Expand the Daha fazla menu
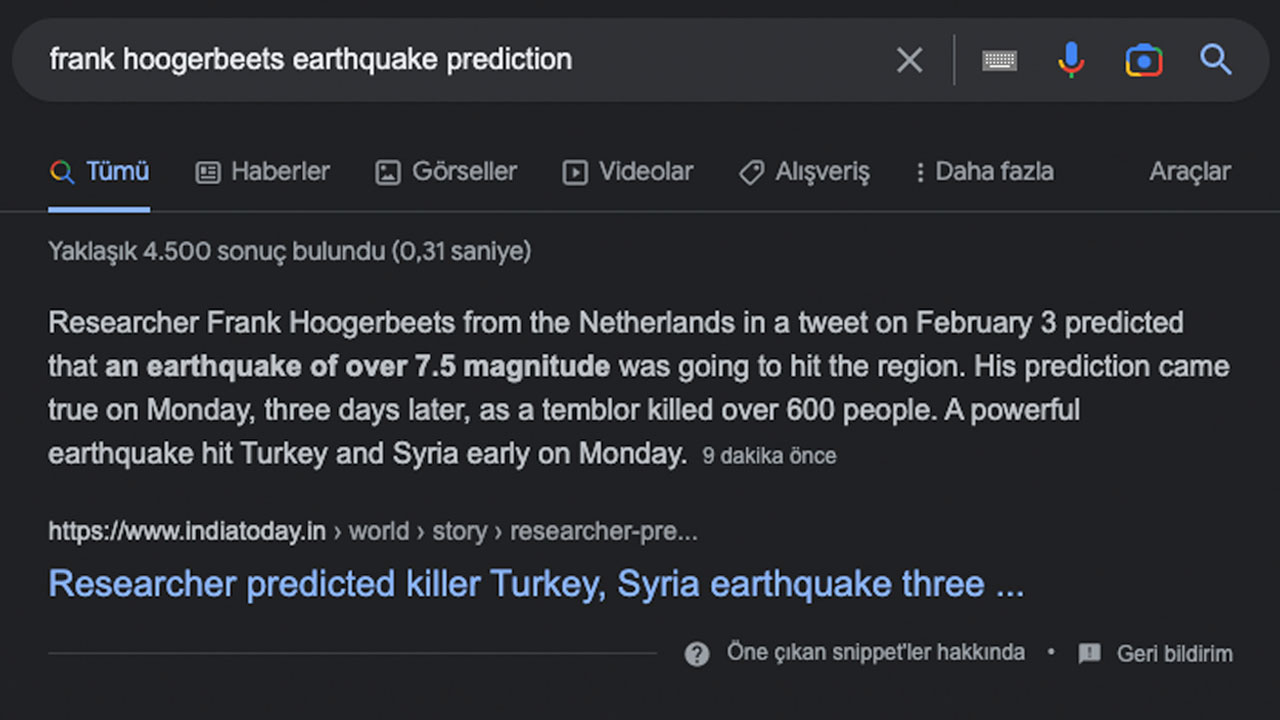The image size is (1280, 720). pos(985,171)
